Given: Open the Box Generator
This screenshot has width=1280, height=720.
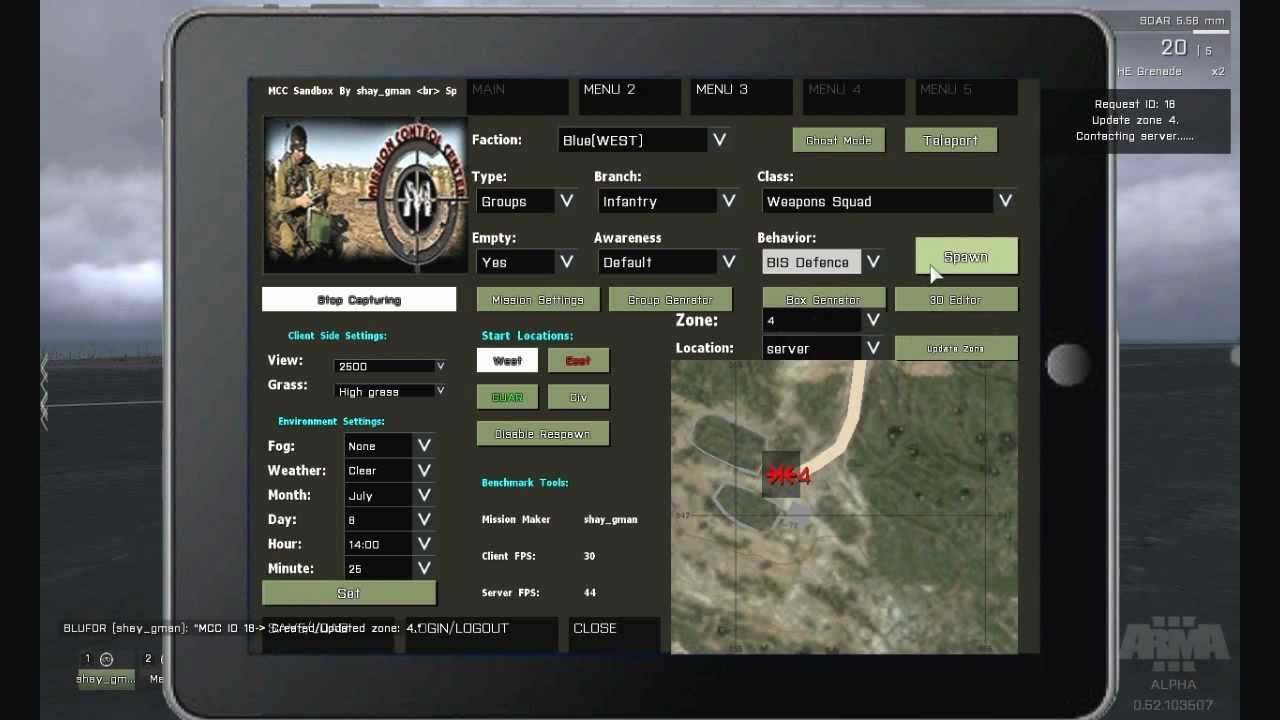Looking at the screenshot, I should click(x=823, y=299).
